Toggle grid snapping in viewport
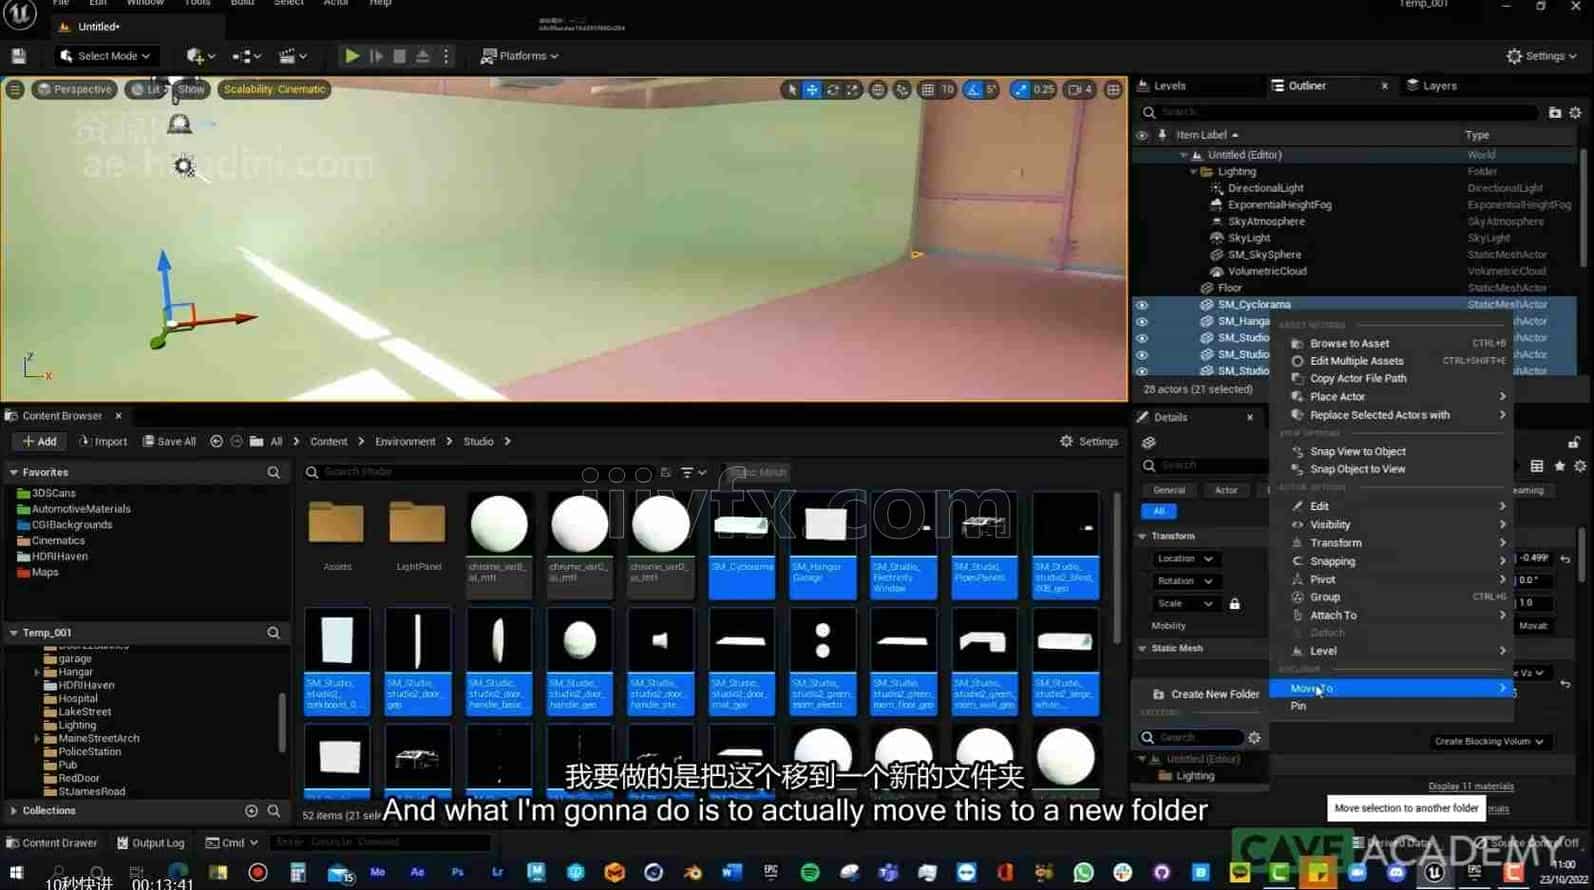 click(x=927, y=89)
